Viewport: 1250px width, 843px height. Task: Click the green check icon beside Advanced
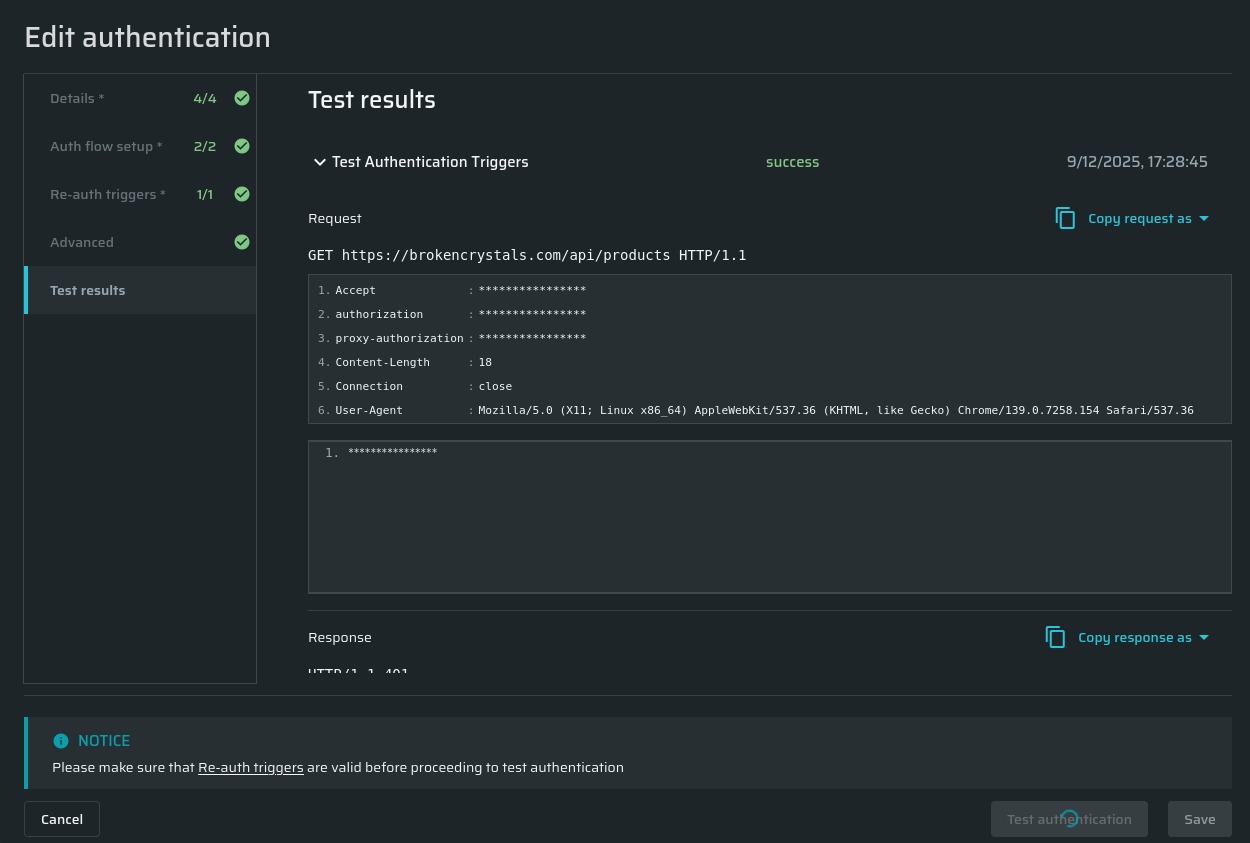pos(242,242)
